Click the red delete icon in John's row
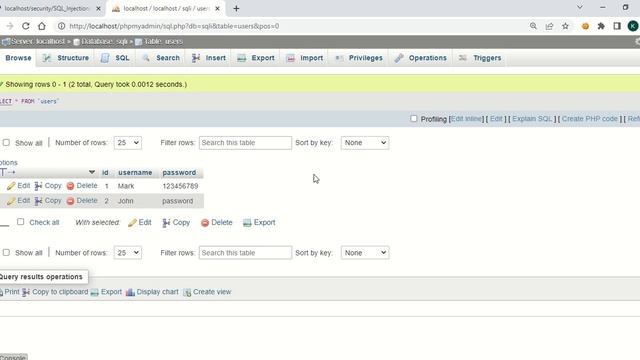 (x=70, y=201)
